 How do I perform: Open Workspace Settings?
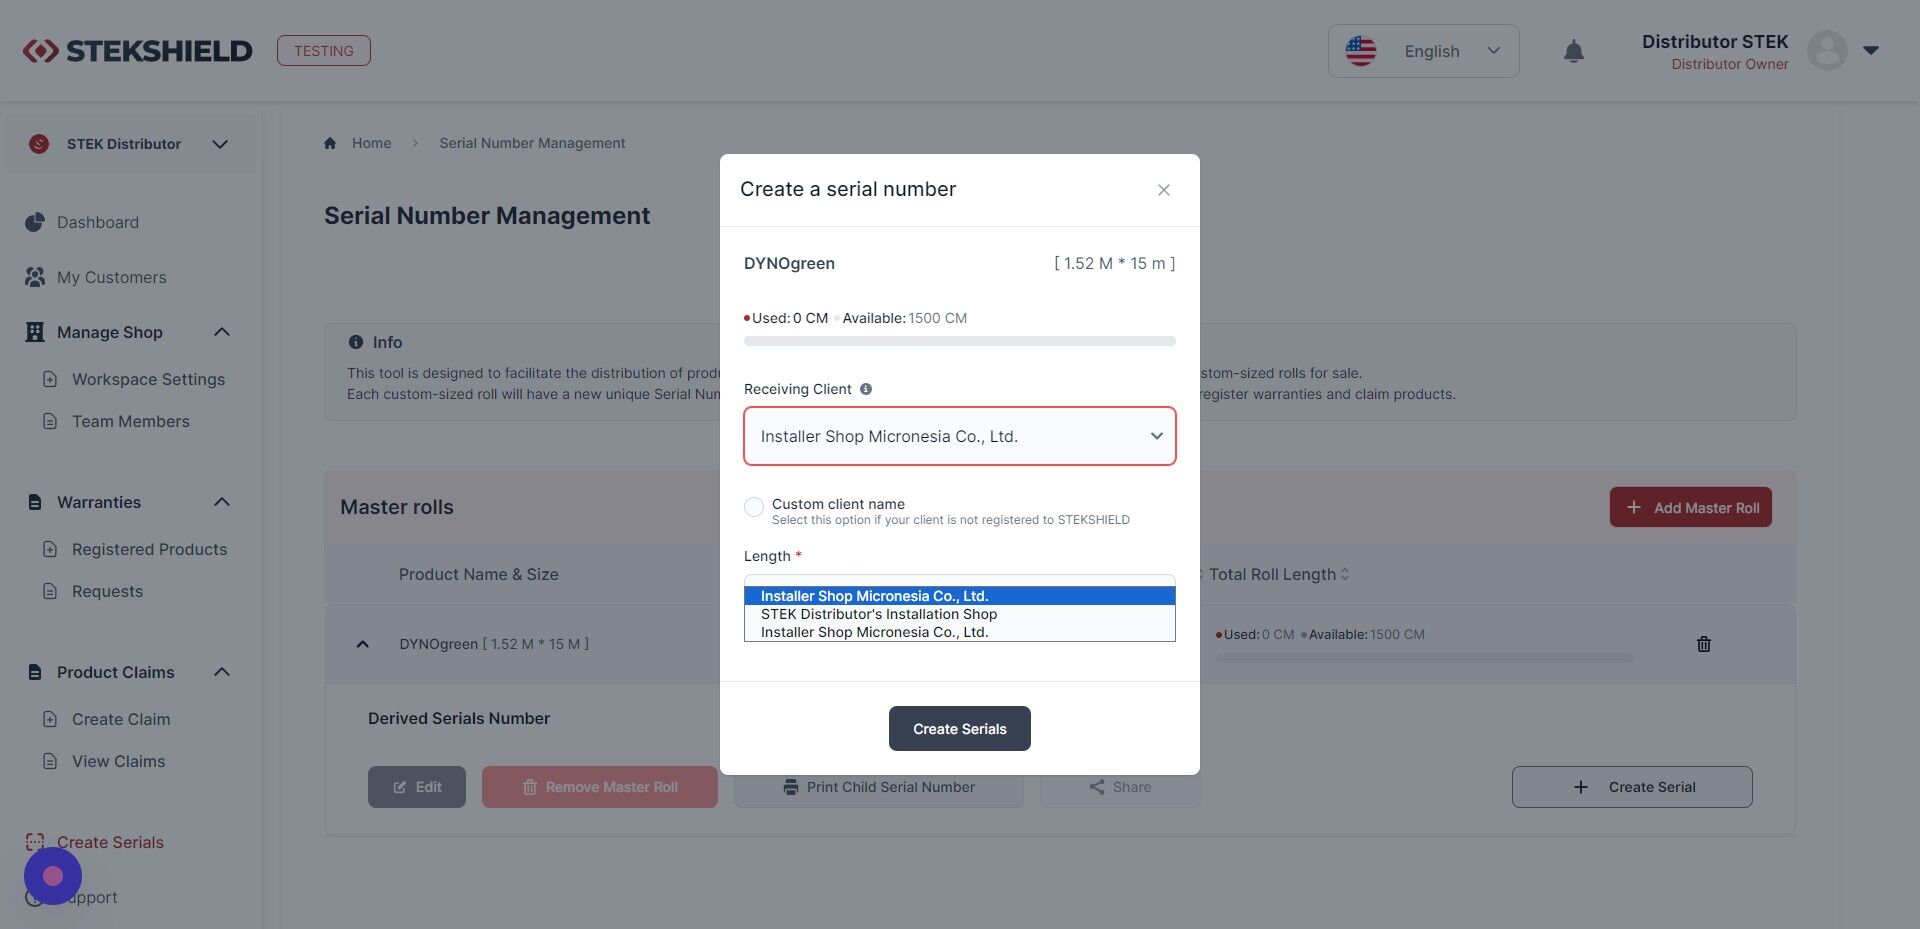click(148, 379)
